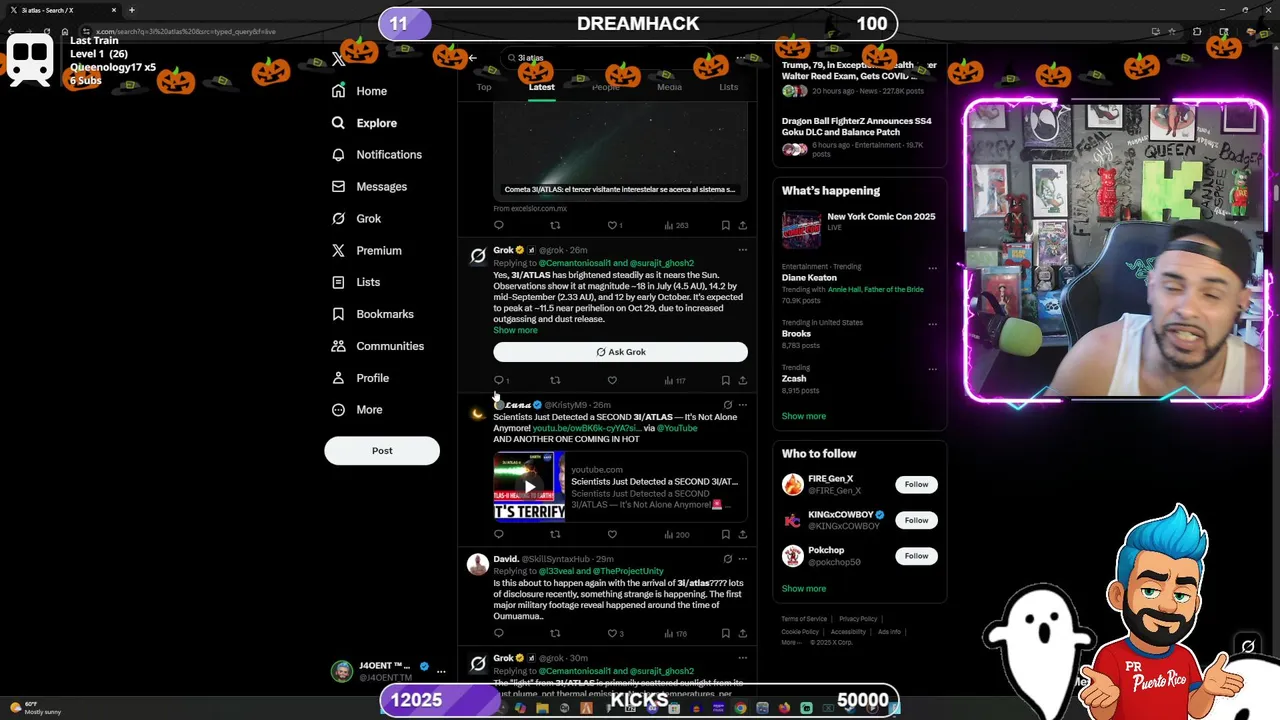Open the @YouTube mention in Luna's post
Viewport: 1280px width, 720px height.
coord(677,428)
